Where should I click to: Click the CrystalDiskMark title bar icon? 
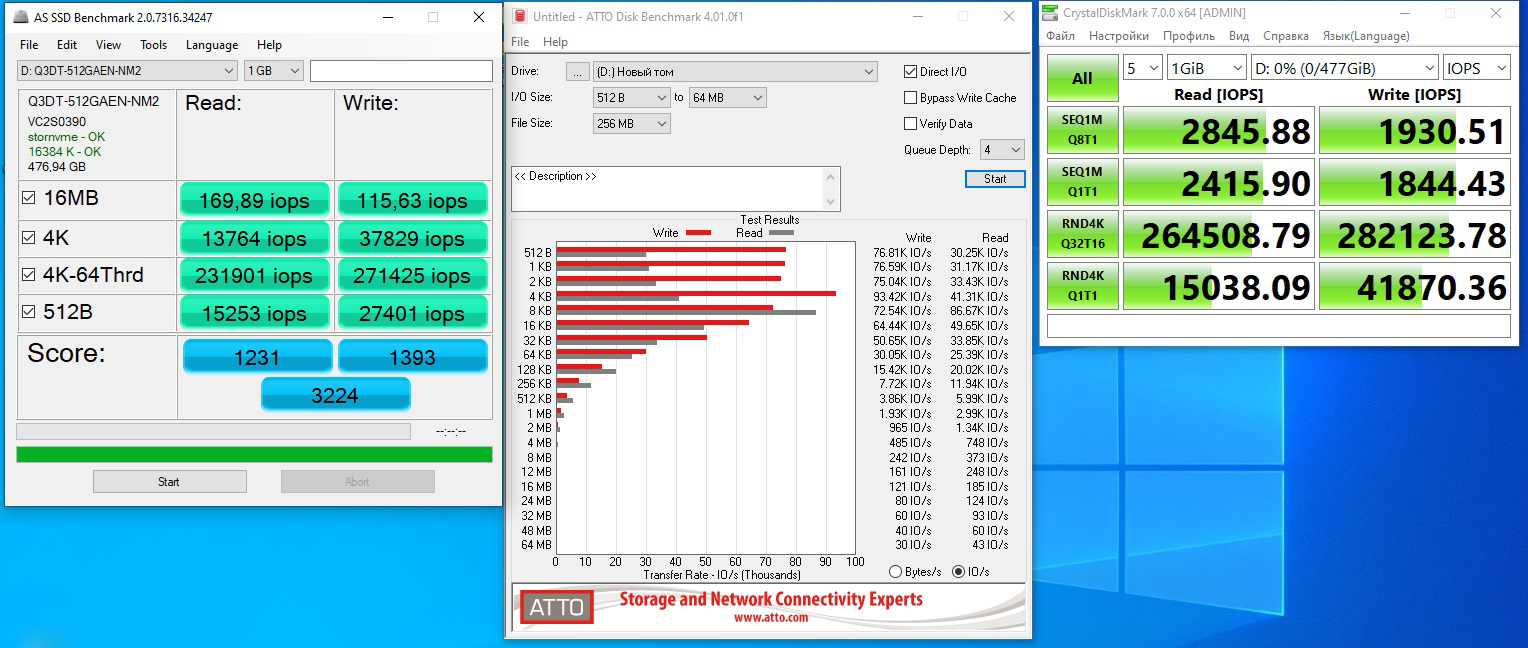pos(1049,12)
